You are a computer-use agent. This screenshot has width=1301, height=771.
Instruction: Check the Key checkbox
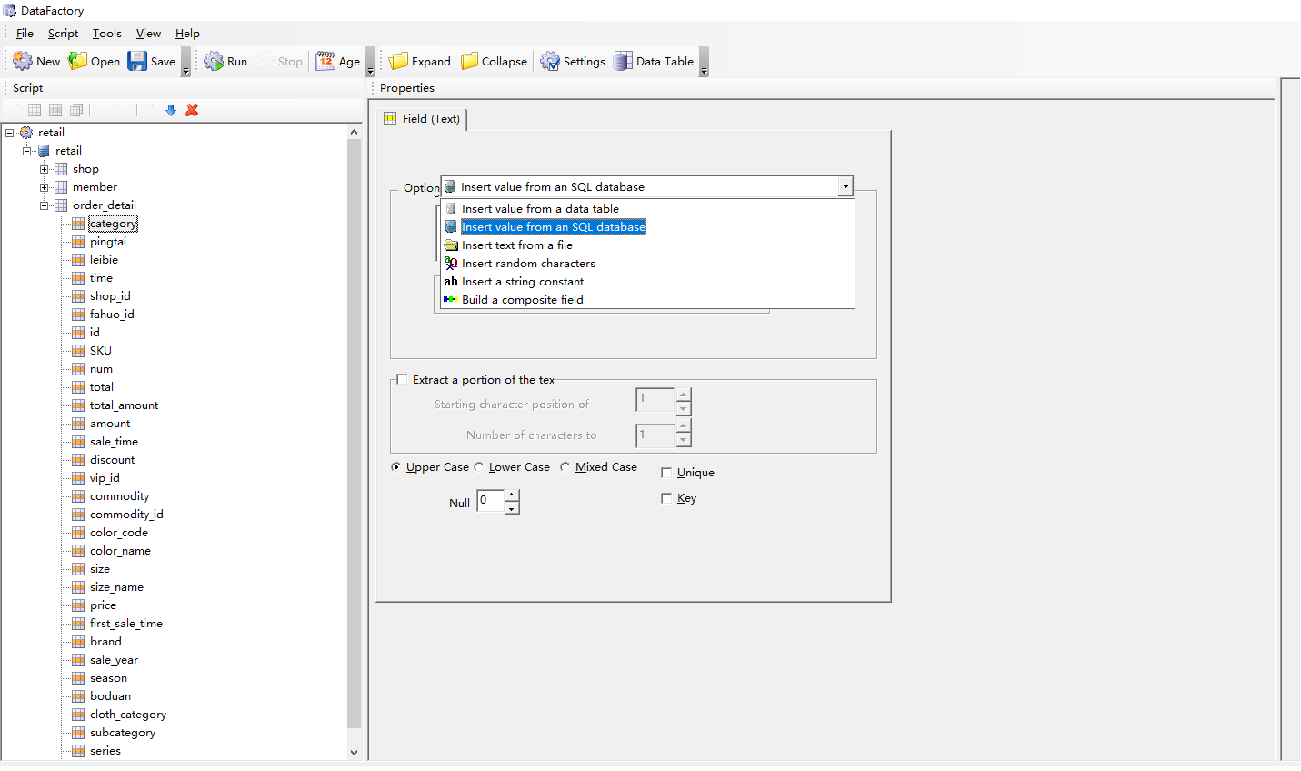point(667,499)
